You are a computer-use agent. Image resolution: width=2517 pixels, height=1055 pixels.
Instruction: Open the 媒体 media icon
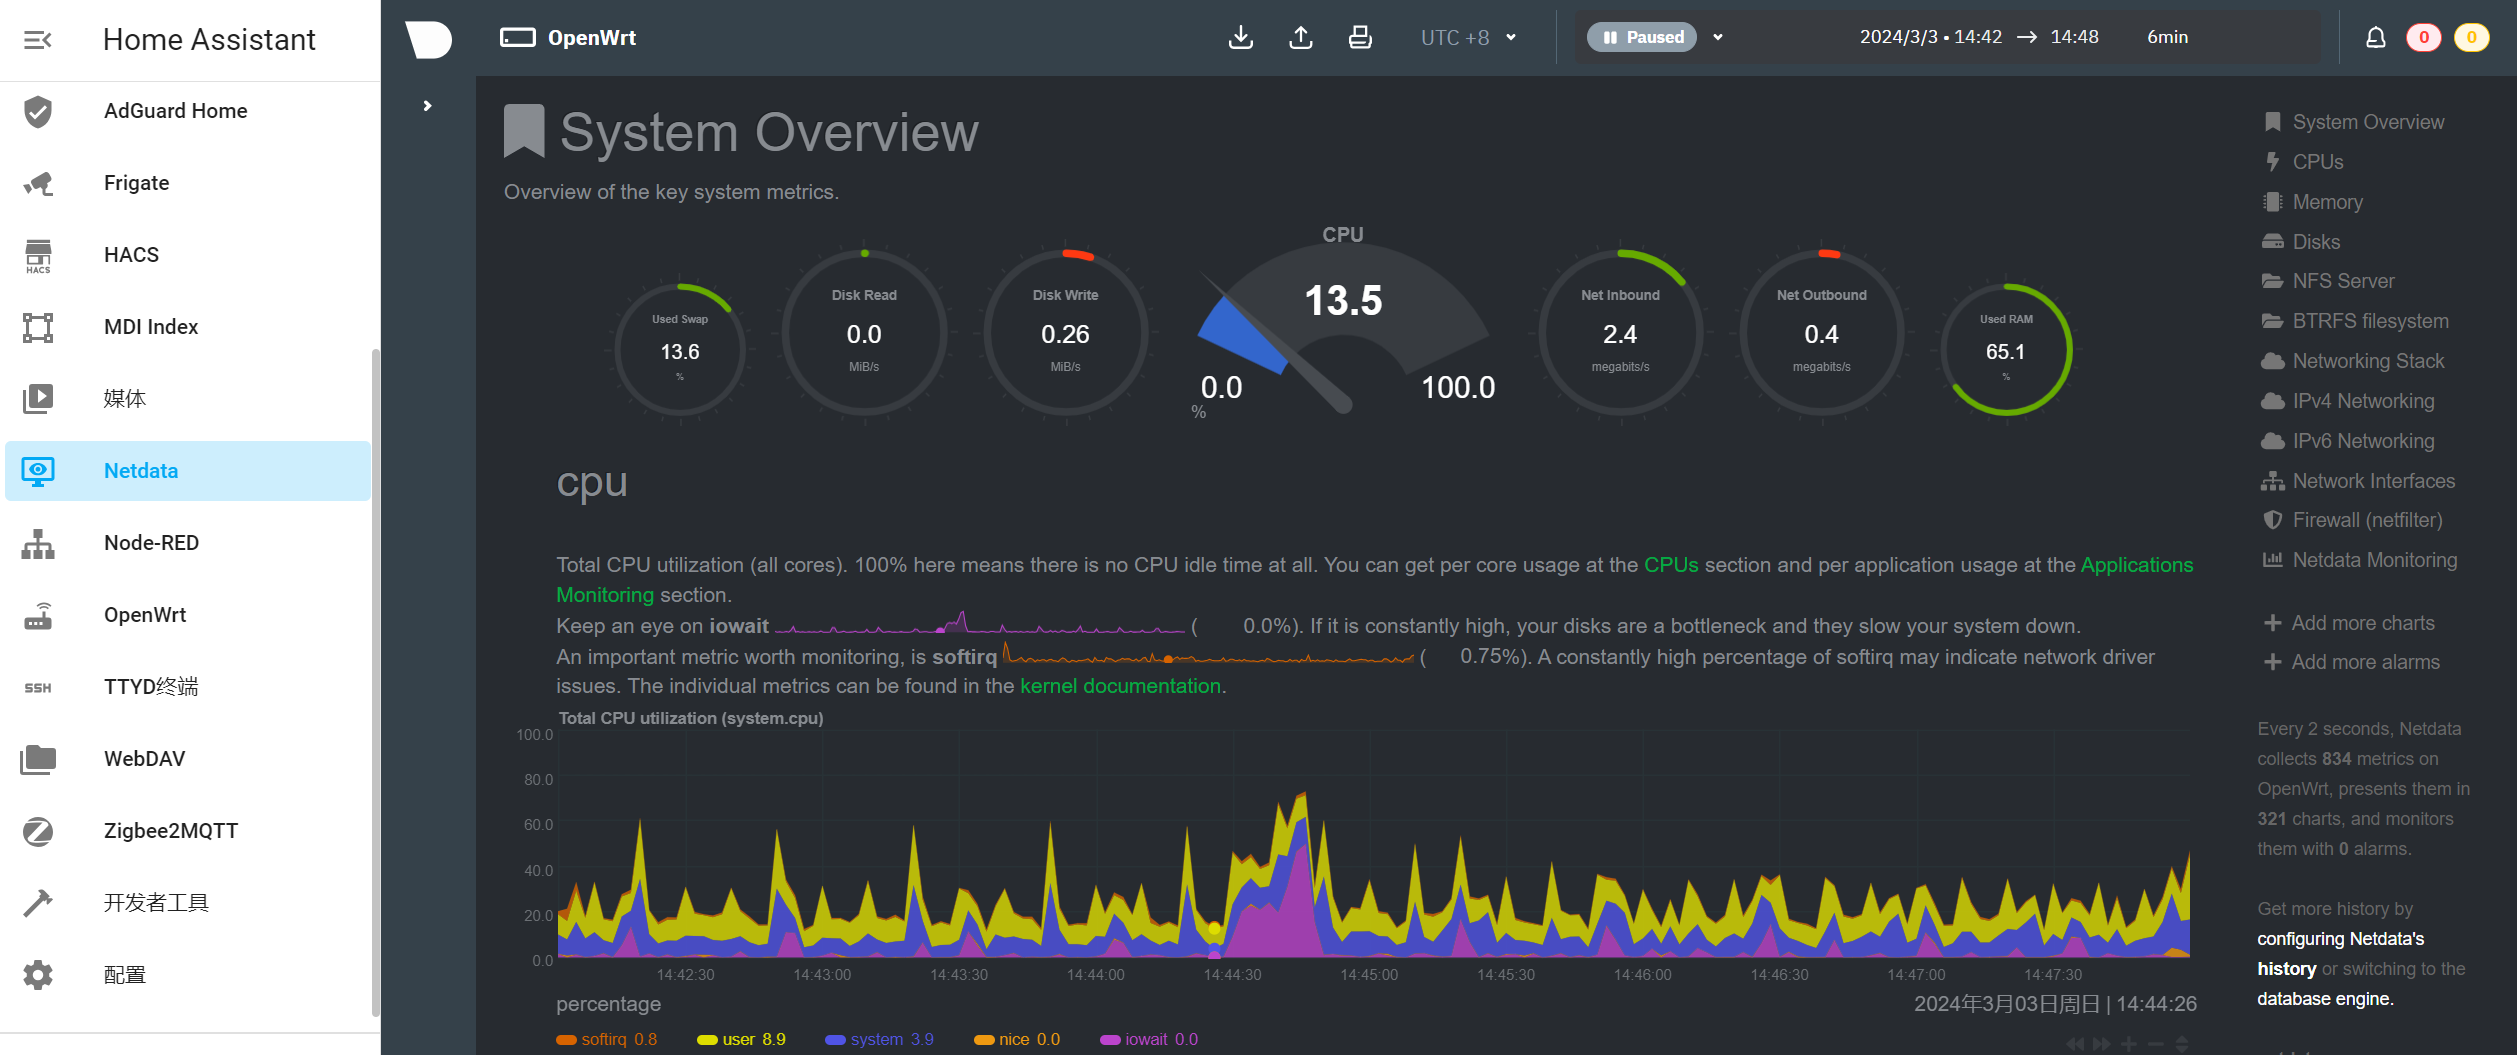click(38, 399)
